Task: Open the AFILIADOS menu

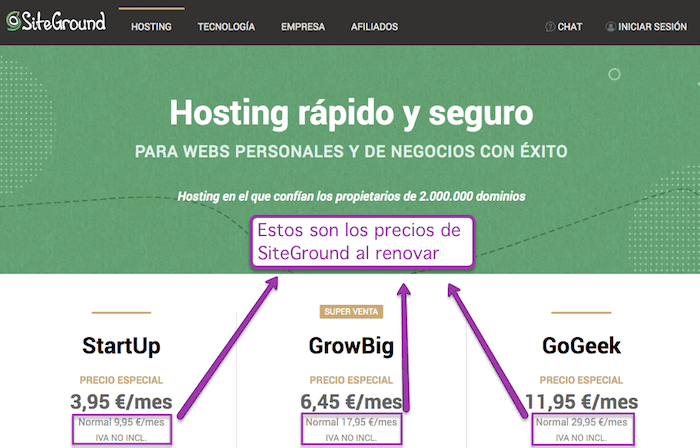Action: click(x=374, y=27)
